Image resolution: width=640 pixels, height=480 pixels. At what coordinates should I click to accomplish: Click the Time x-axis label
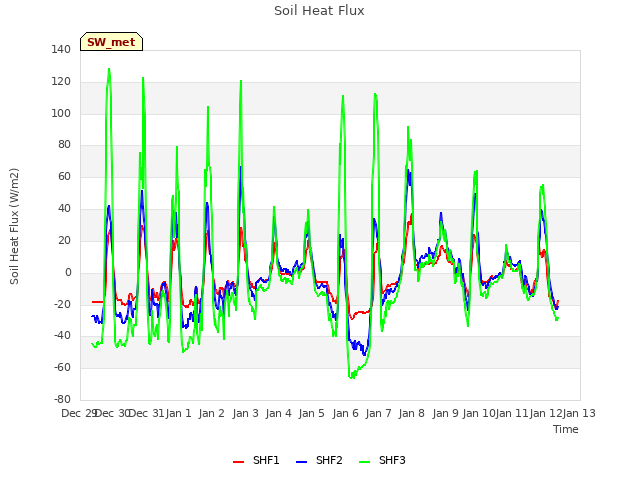pyautogui.click(x=566, y=429)
